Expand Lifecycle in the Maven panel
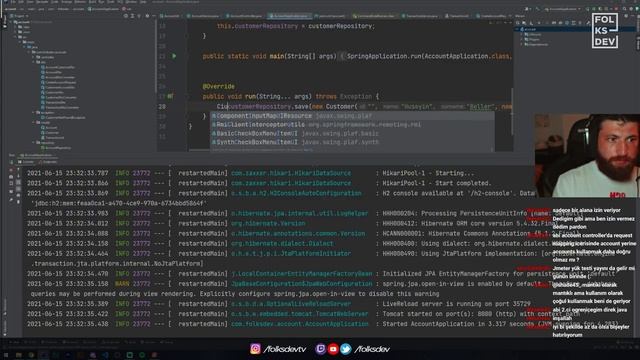640x360 pixels. pyautogui.click(x=522, y=34)
